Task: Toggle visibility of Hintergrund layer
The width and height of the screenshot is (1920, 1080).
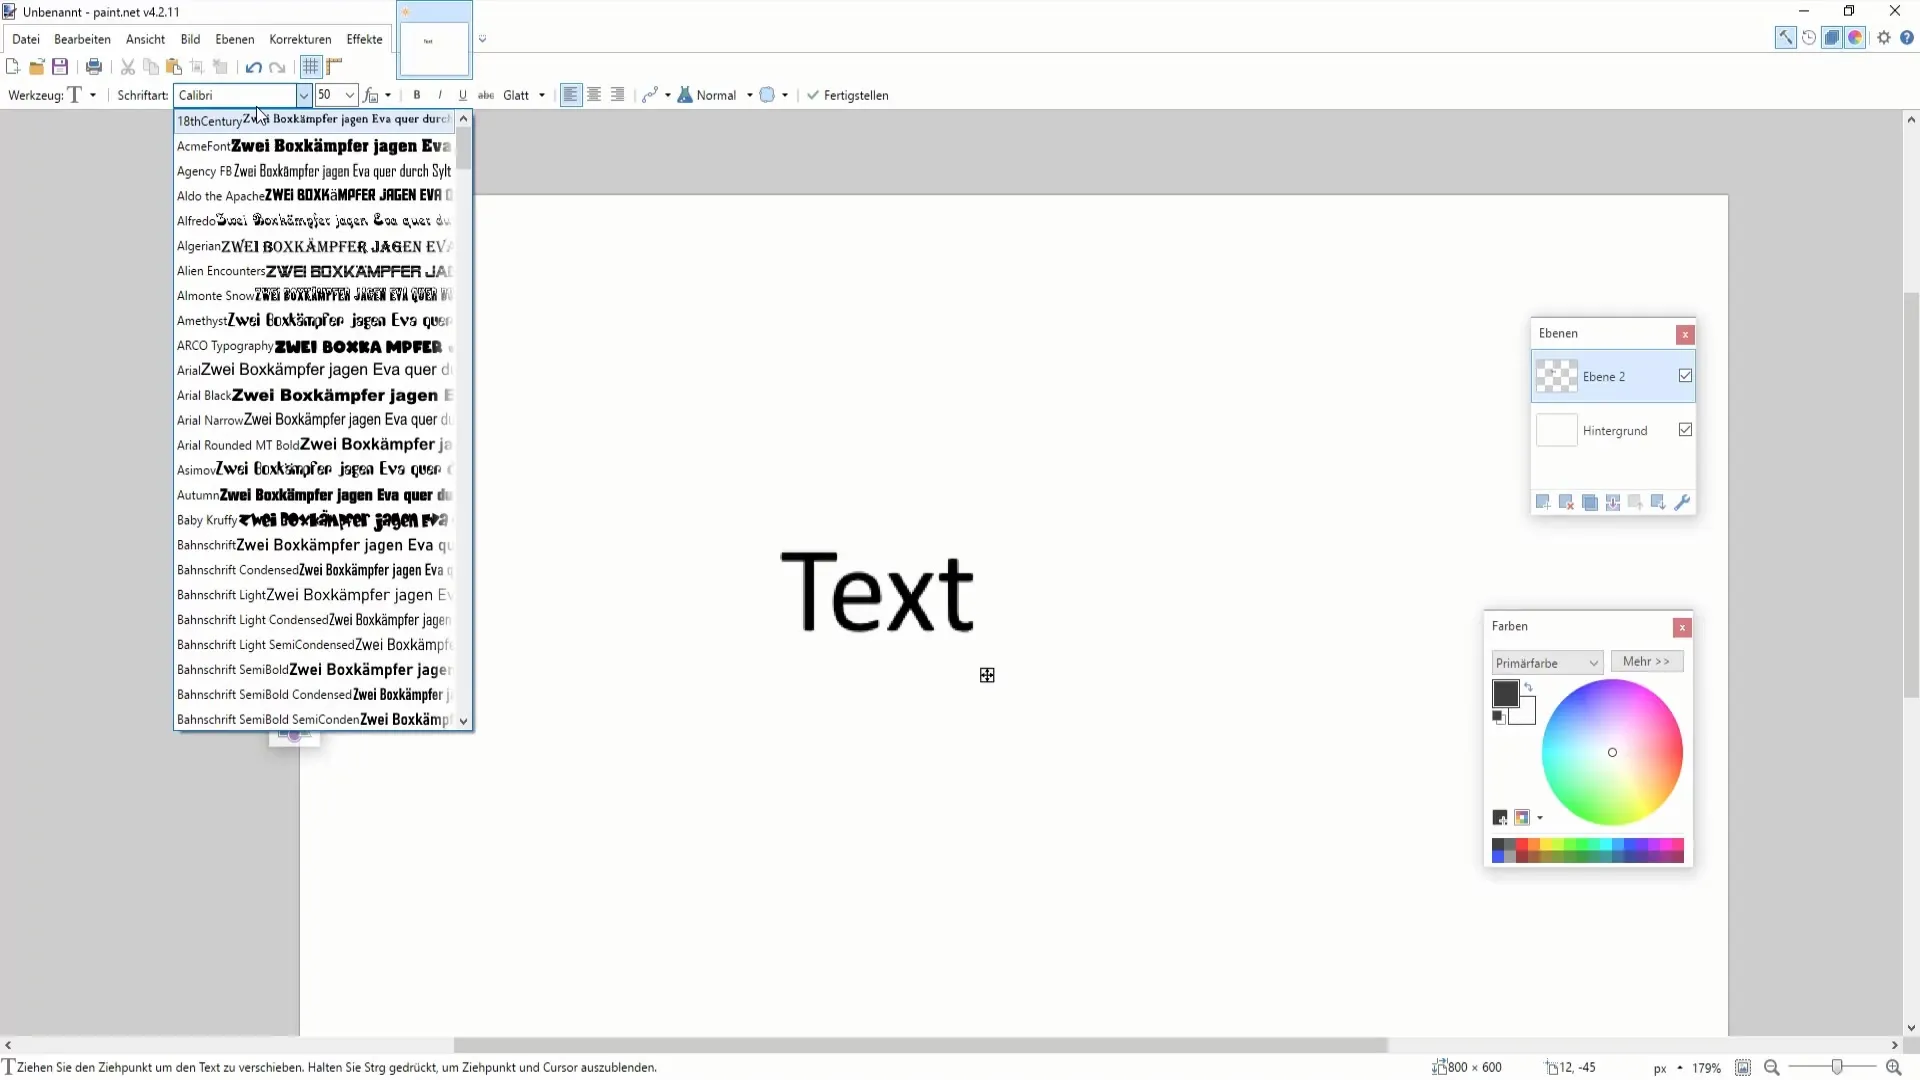Action: 1687,430
